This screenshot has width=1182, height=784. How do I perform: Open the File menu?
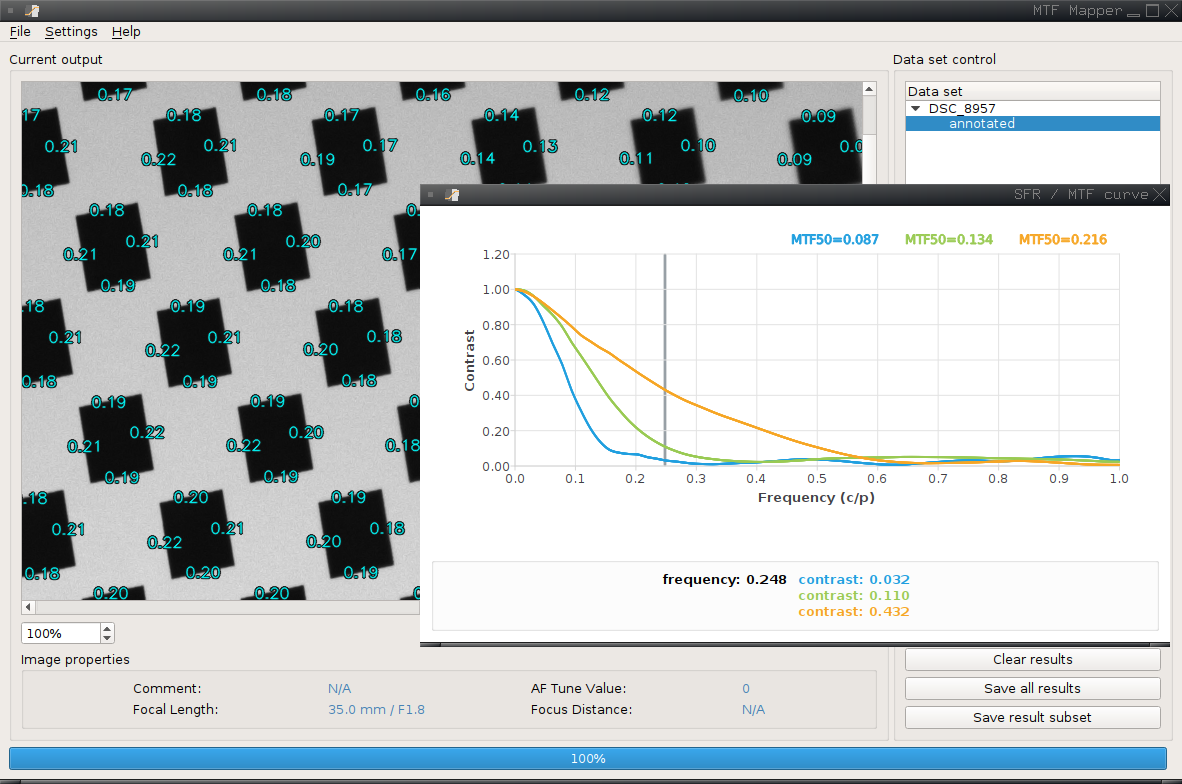coord(19,31)
